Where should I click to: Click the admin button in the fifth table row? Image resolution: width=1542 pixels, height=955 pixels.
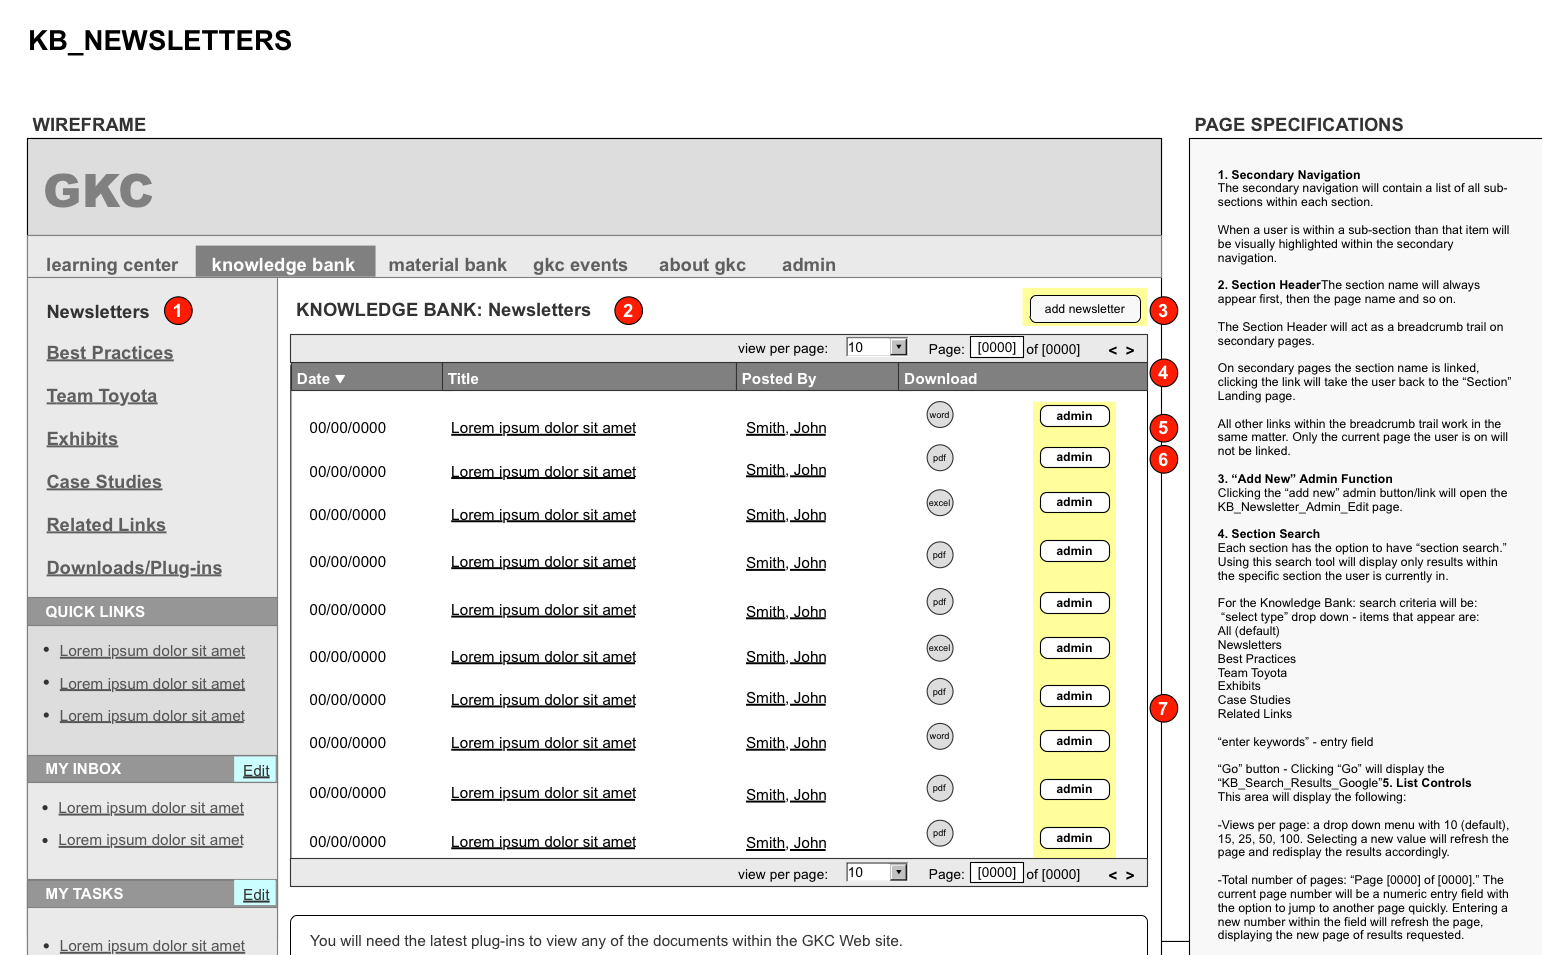[1074, 603]
